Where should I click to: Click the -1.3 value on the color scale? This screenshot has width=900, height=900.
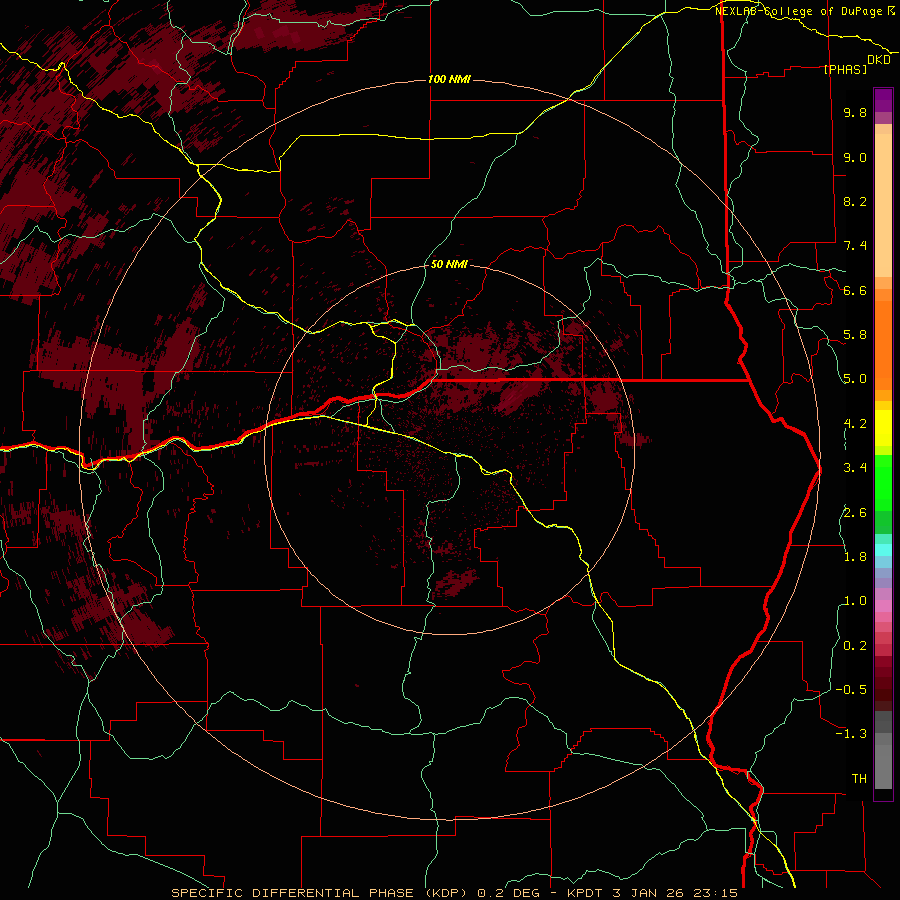[x=851, y=734]
